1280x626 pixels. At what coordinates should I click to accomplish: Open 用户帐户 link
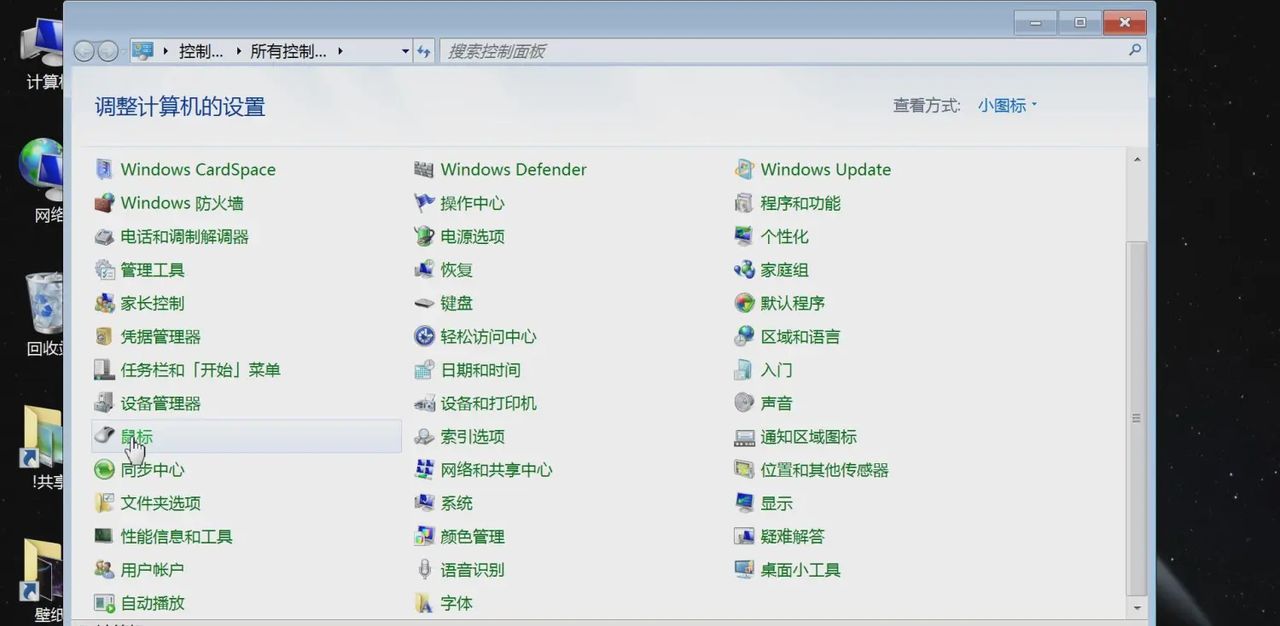(152, 570)
